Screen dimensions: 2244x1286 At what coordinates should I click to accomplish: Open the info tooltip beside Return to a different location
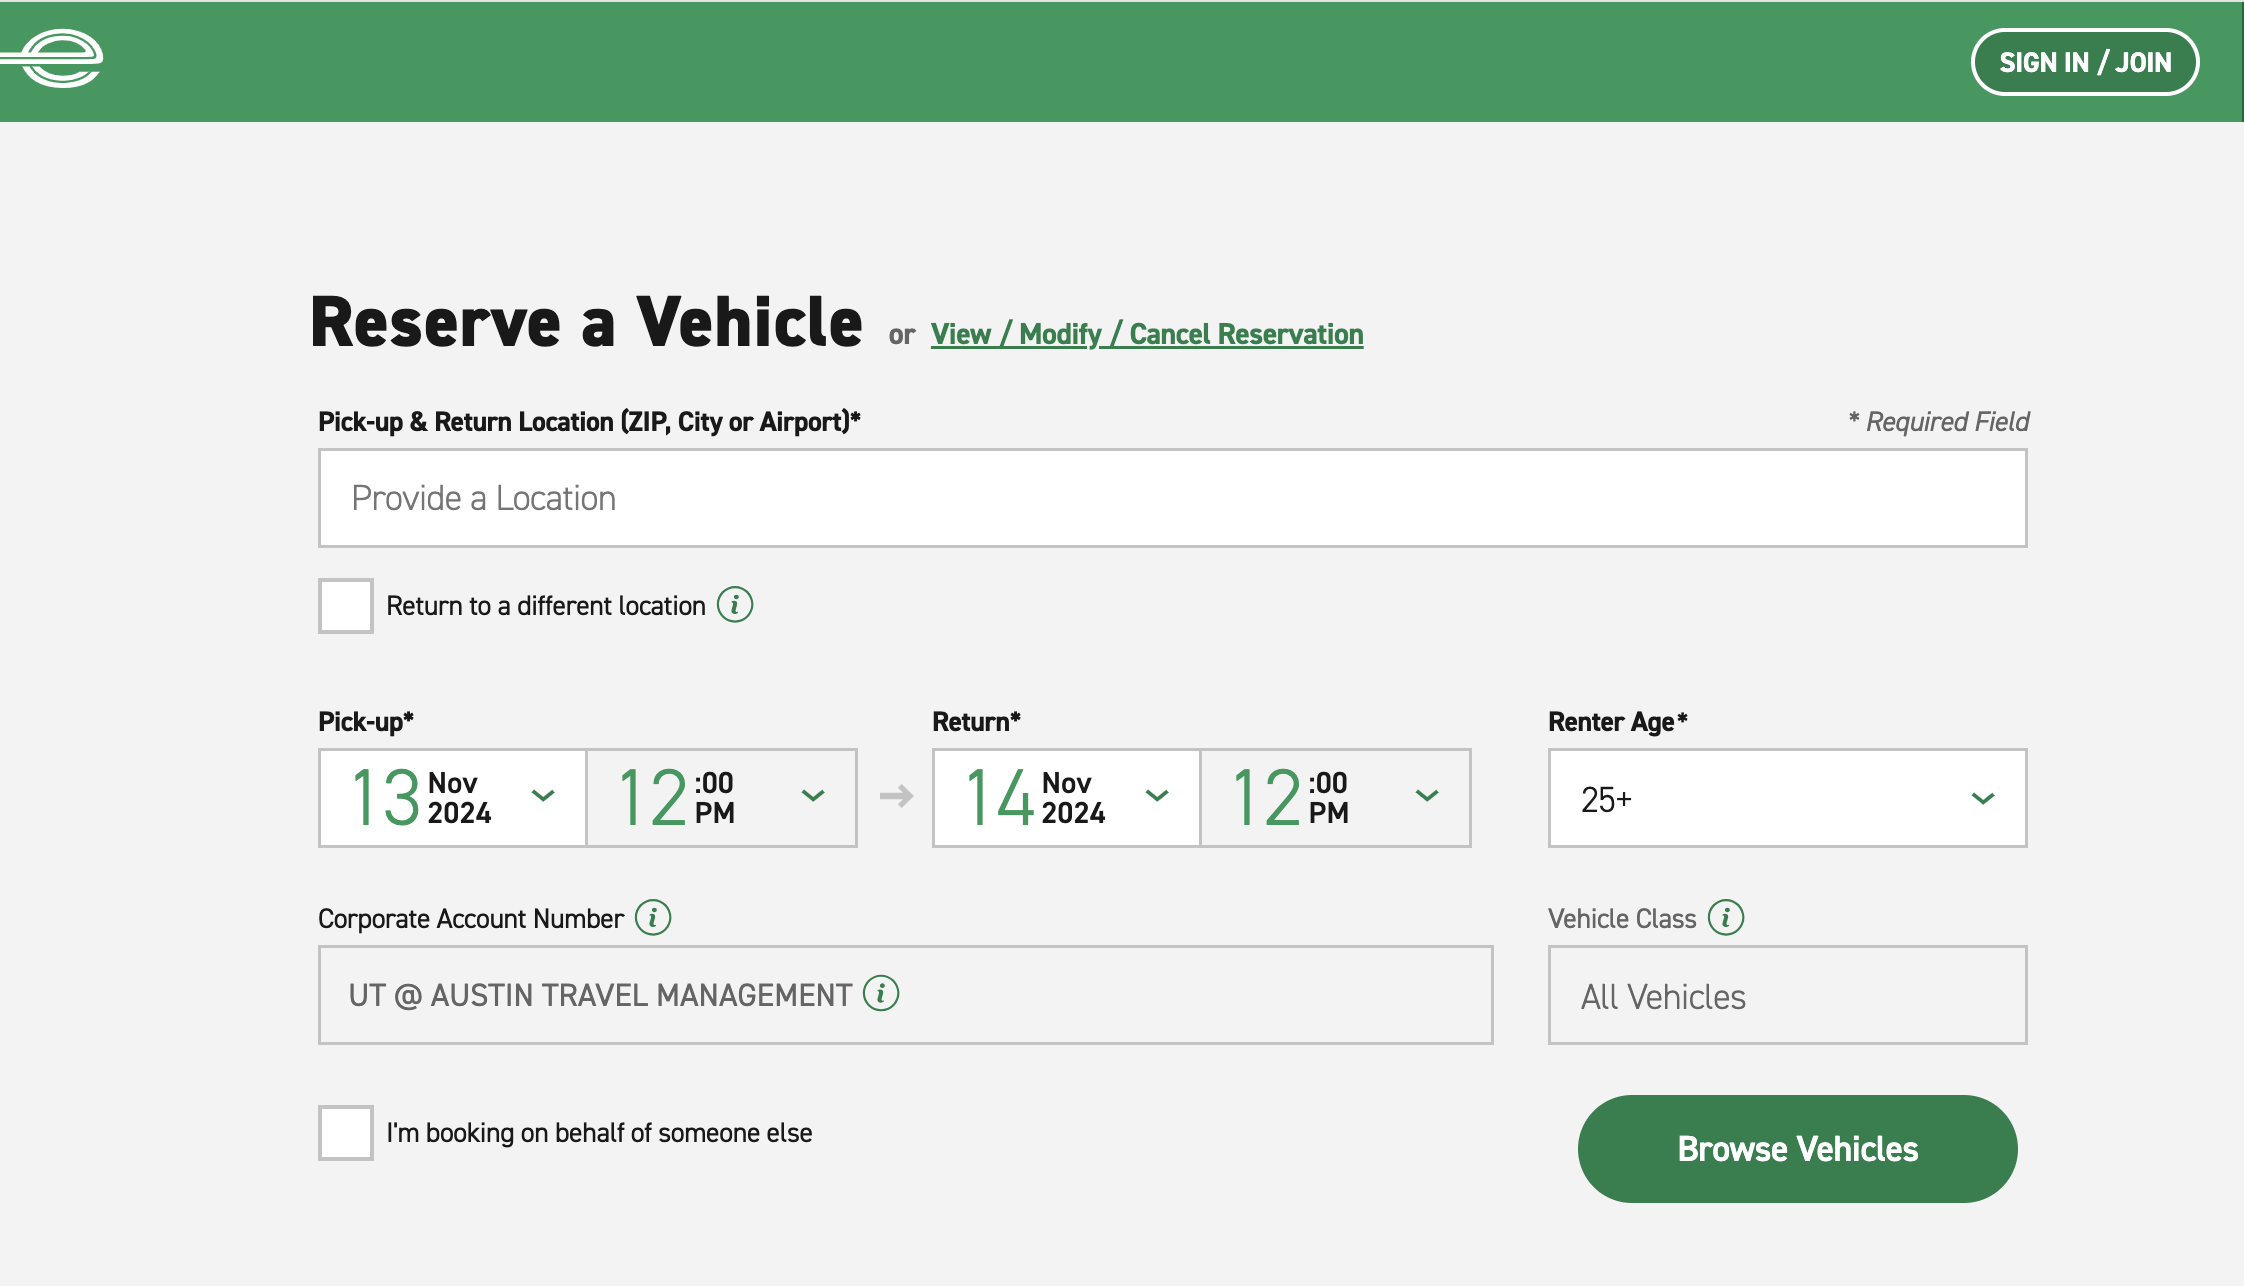click(x=735, y=604)
